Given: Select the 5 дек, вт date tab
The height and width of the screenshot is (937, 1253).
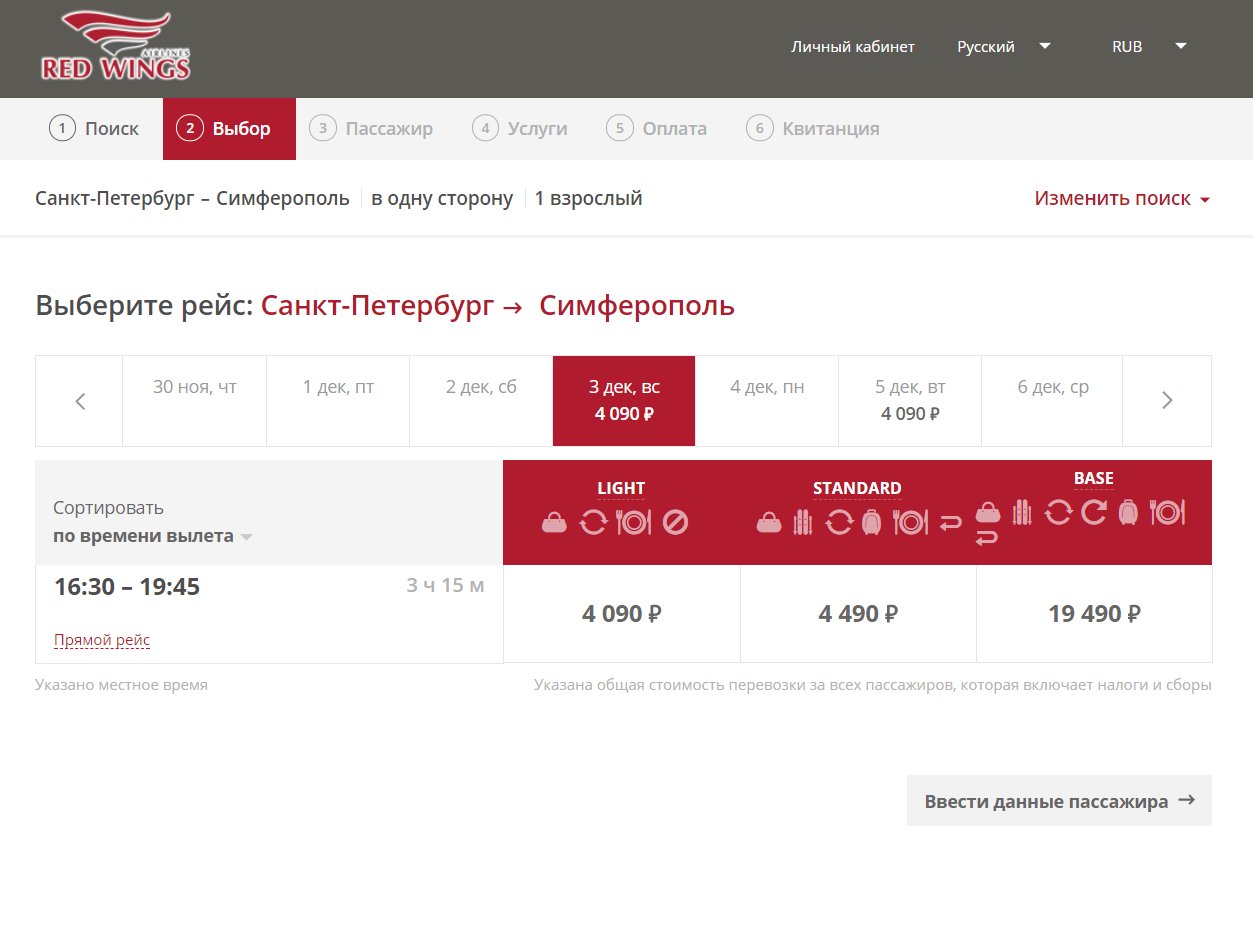Looking at the screenshot, I should click(x=910, y=401).
